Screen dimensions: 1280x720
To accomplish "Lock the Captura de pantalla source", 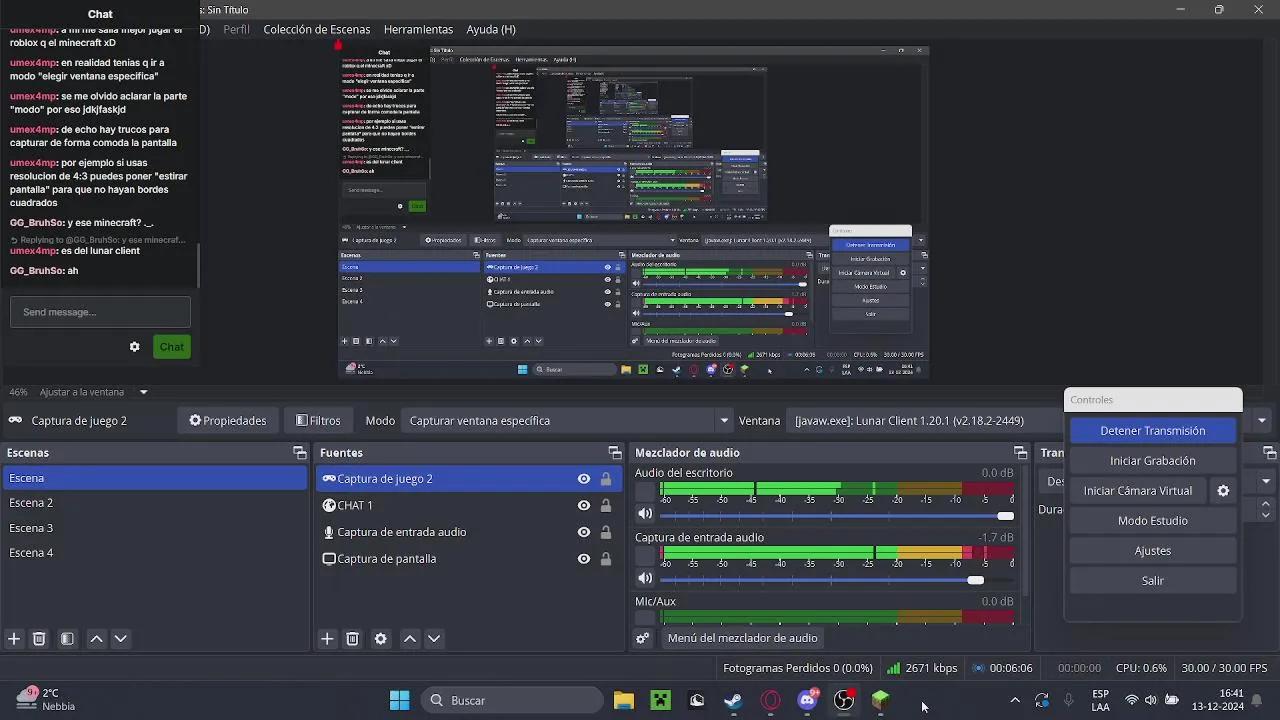I will pos(606,559).
